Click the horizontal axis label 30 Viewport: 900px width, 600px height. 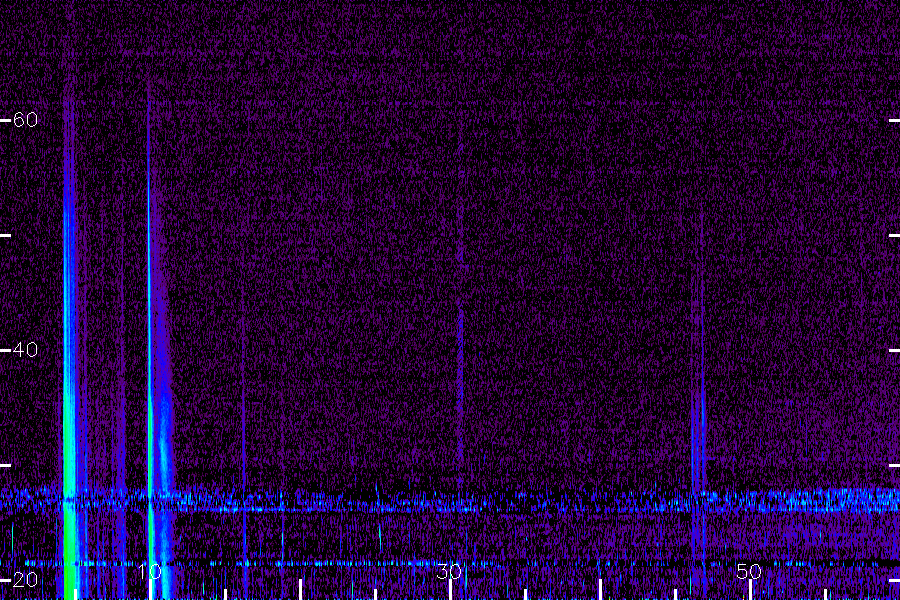click(x=449, y=571)
